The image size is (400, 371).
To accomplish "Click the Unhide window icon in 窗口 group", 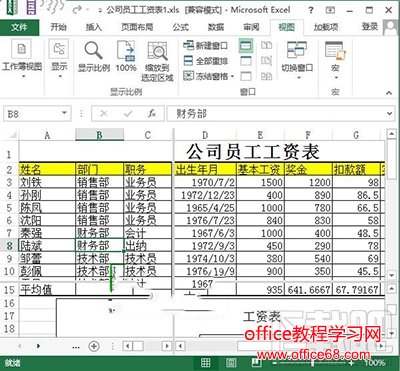I will (246, 76).
